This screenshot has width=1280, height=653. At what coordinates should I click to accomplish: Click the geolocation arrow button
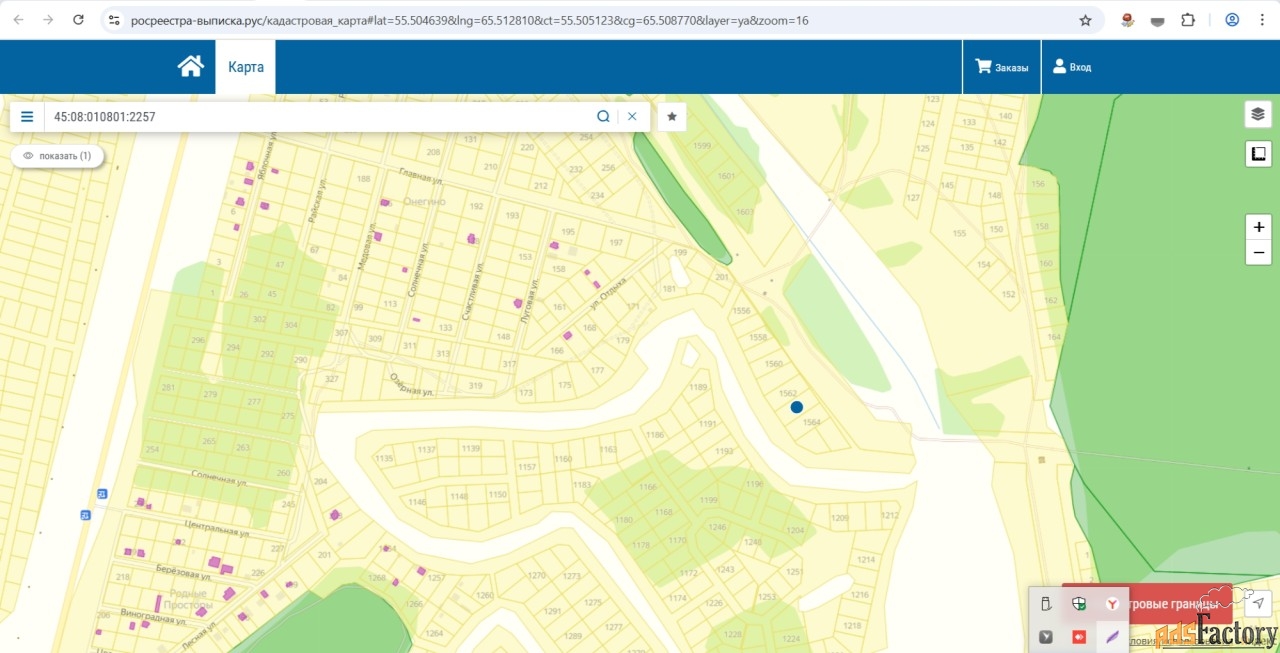[x=1259, y=603]
